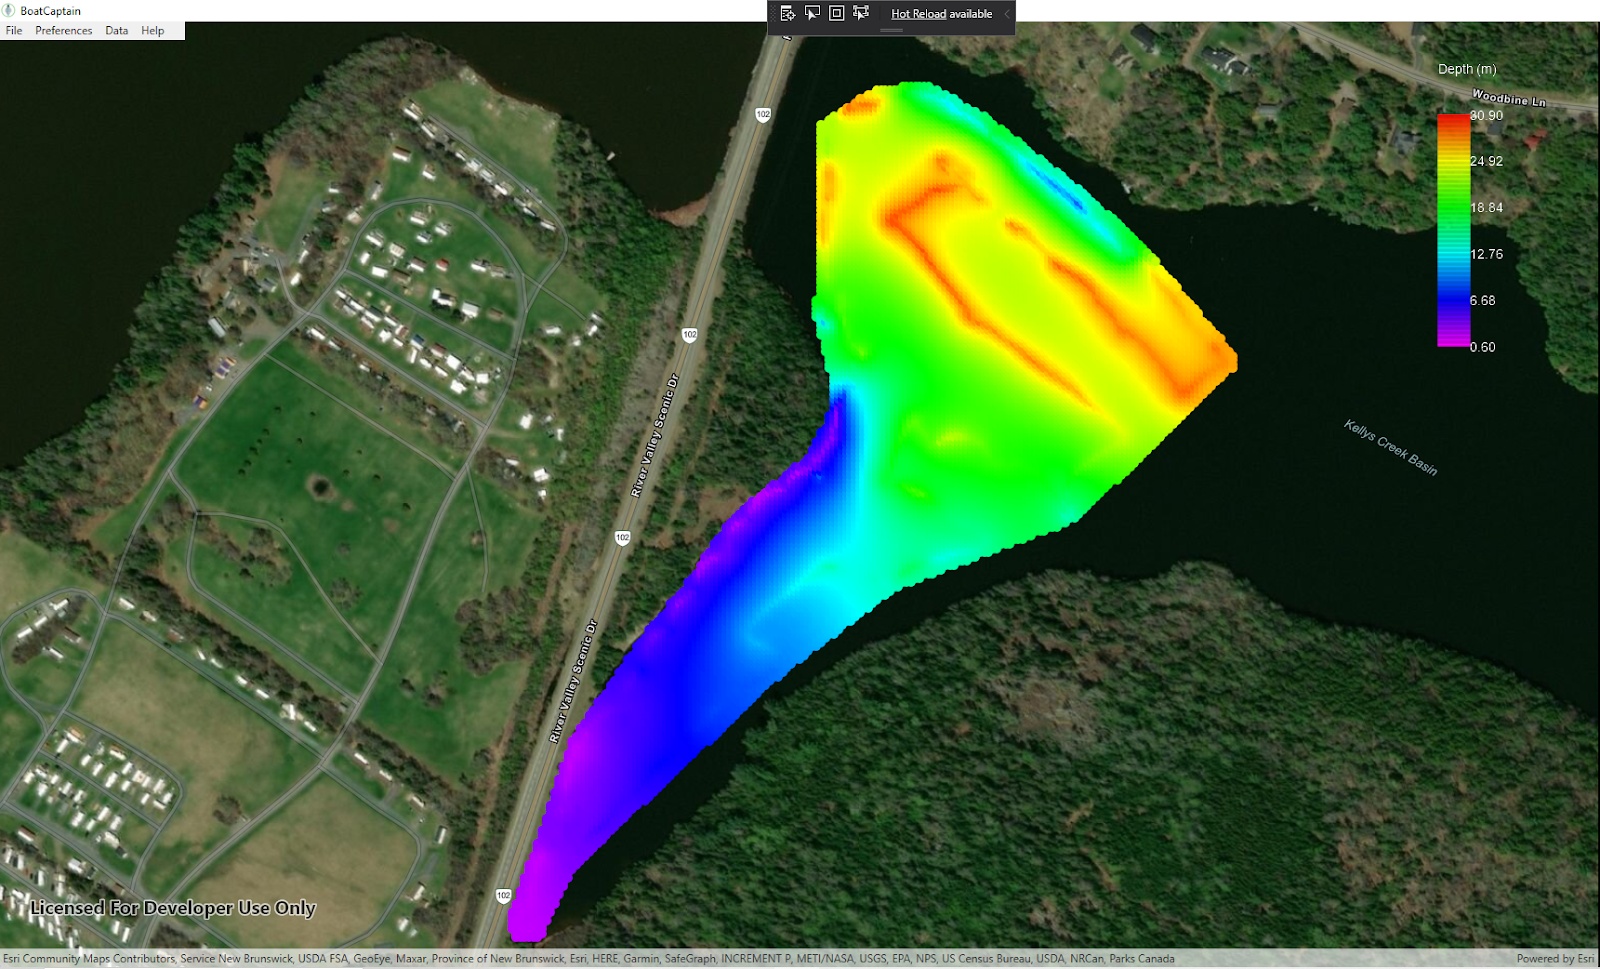Viewport: 1600px width, 969px height.
Task: Click the BoatCaptain app icon in the title bar
Action: click(9, 10)
